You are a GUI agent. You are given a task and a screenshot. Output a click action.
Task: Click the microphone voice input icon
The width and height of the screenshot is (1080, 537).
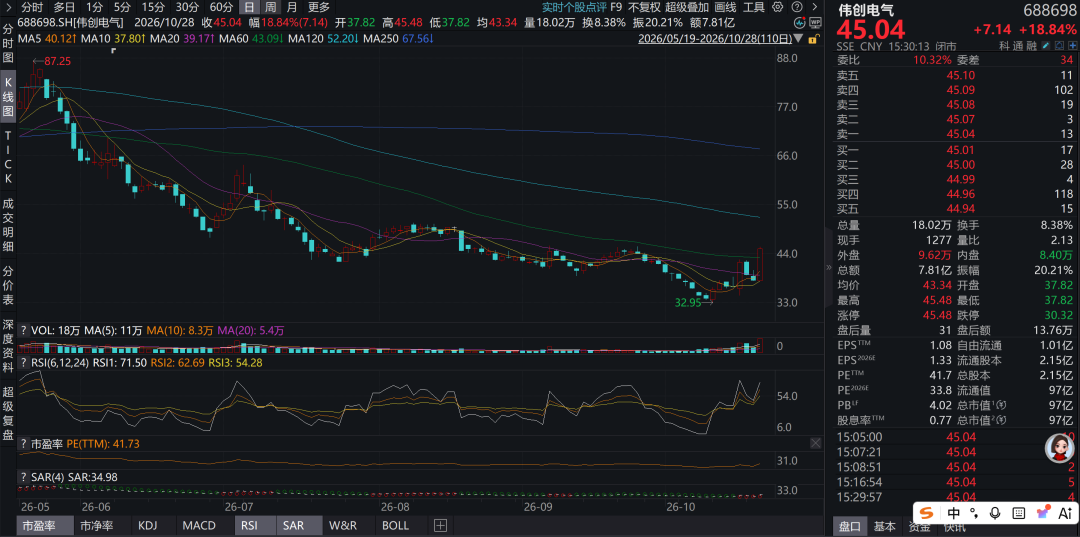click(995, 513)
